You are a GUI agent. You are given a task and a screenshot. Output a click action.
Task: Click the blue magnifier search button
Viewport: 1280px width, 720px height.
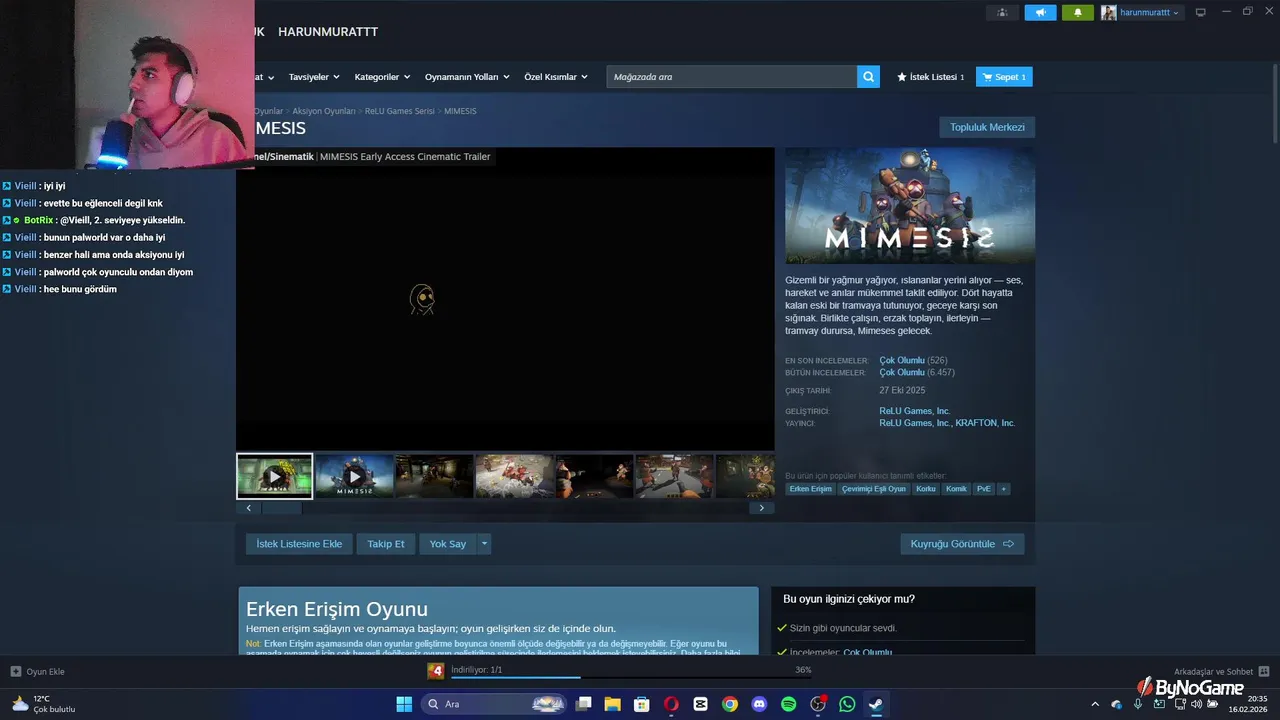pos(868,77)
